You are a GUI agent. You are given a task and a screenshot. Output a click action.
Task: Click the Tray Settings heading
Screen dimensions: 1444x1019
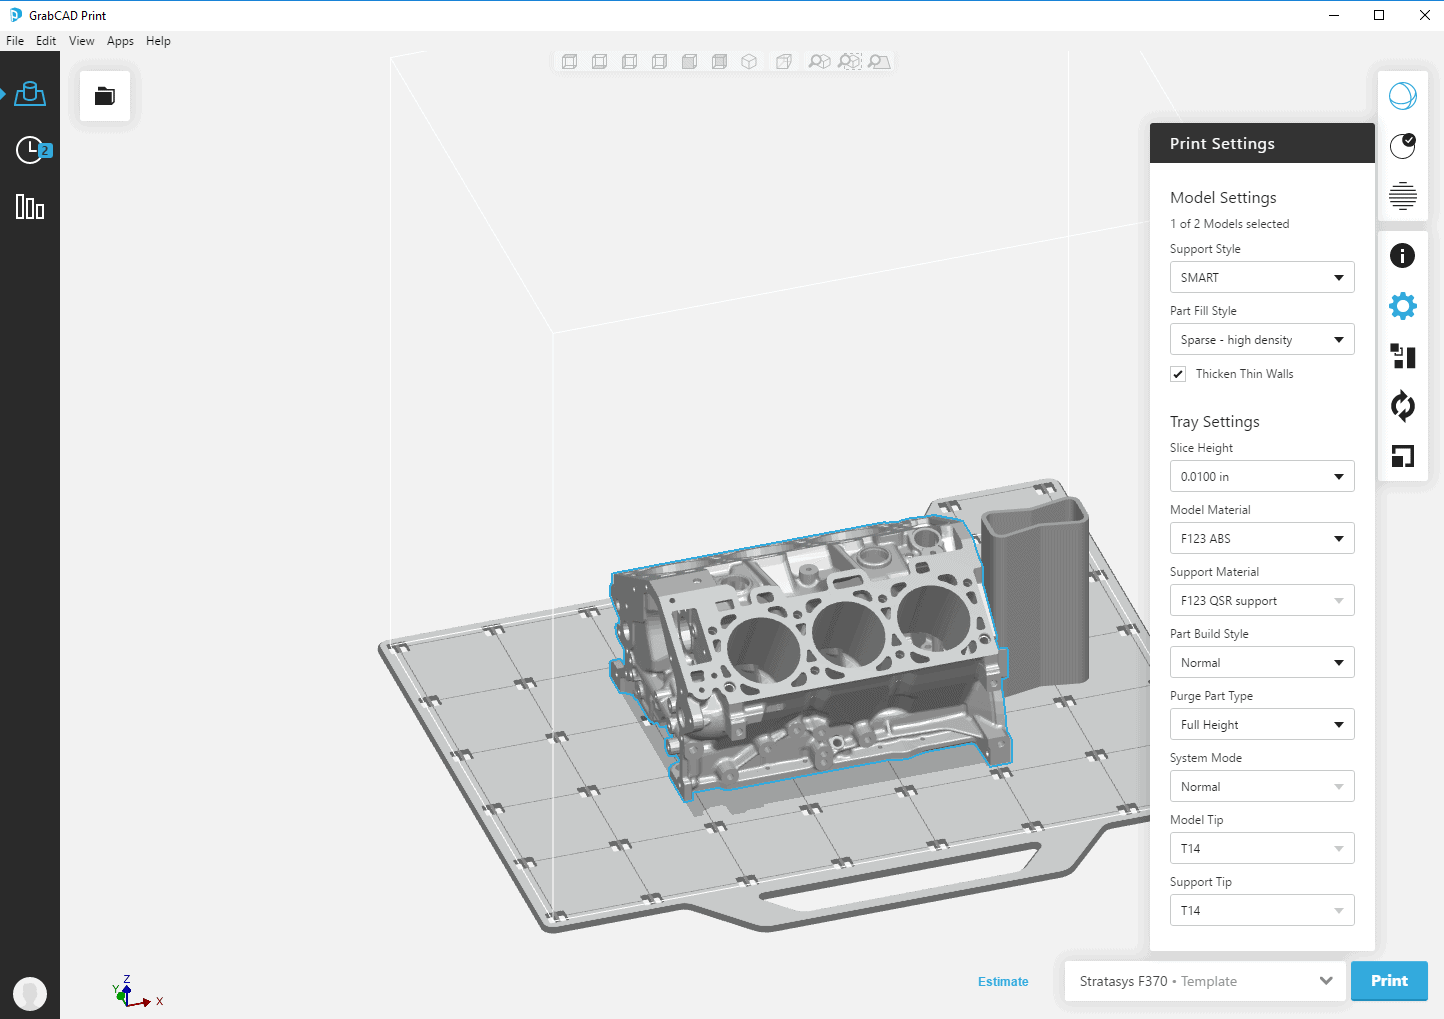point(1215,422)
